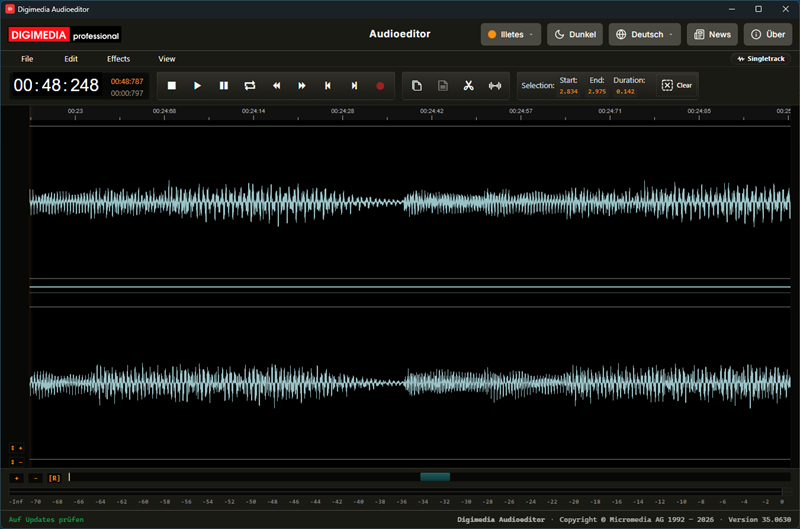Image resolution: width=800 pixels, height=529 pixels.
Task: Click the selection End value 2.975
Action: coord(597,92)
